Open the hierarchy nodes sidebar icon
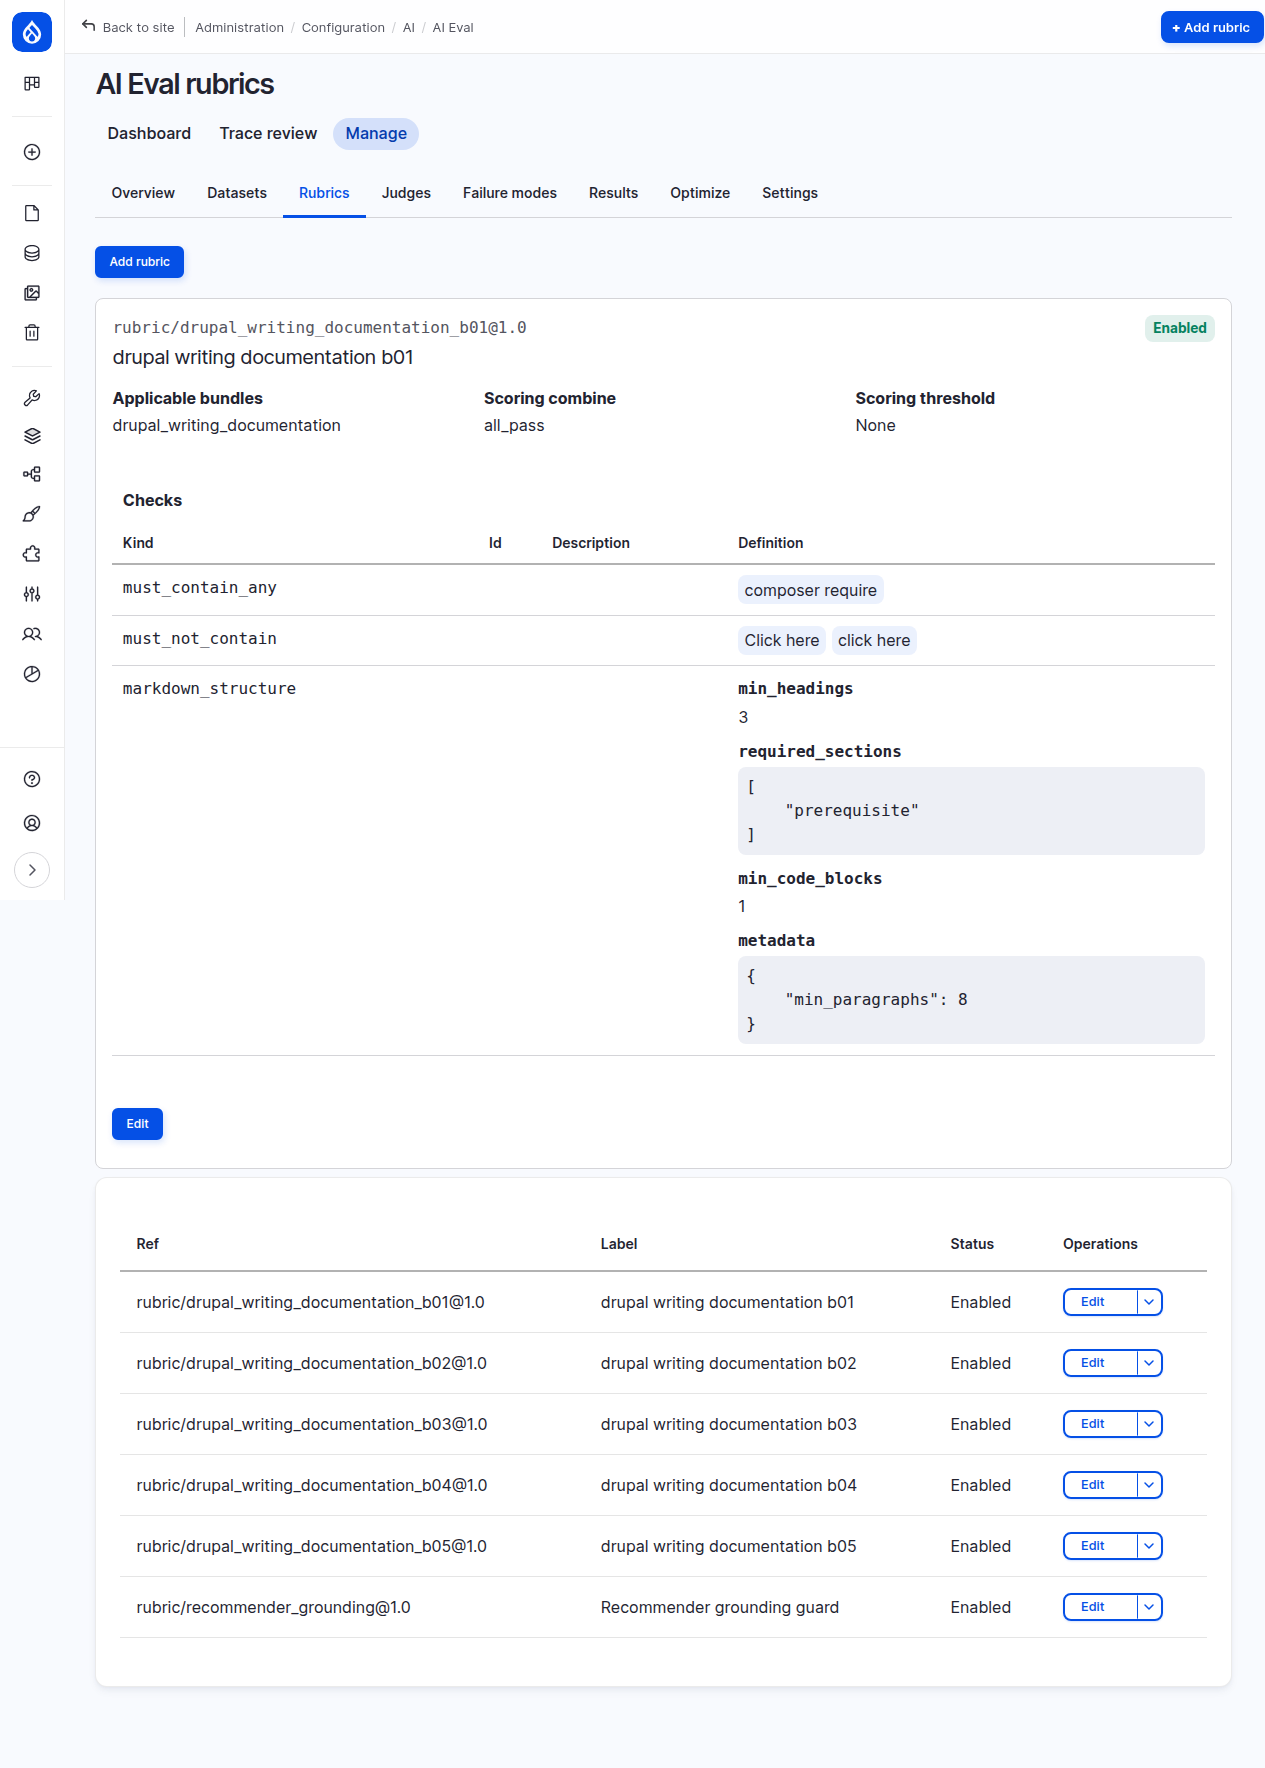Viewport: 1265px width, 1768px height. coord(32,474)
